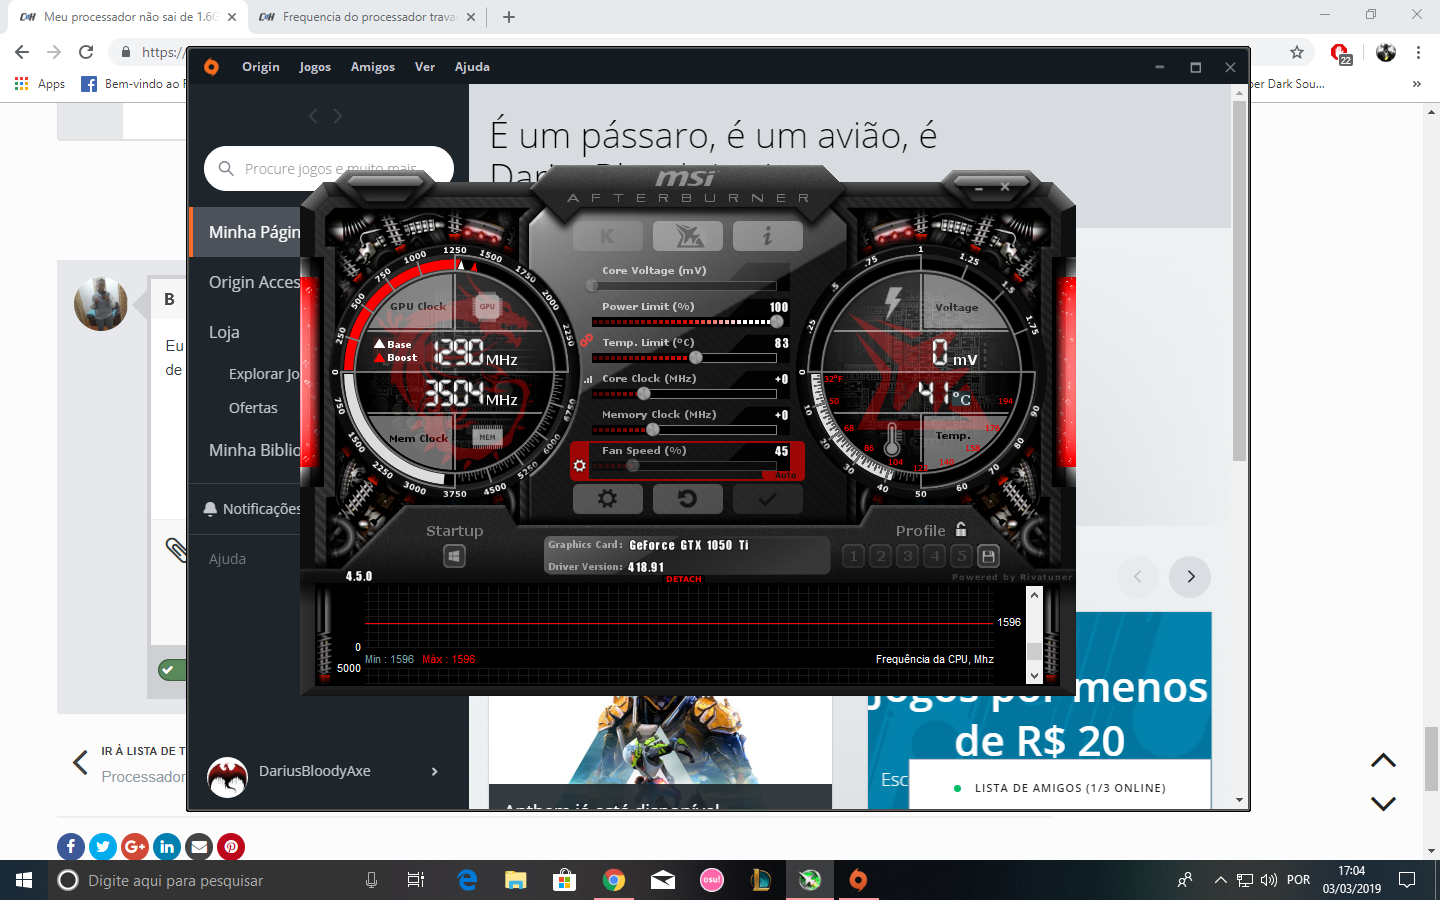Click the Fan Speed slider handle

pos(632,465)
